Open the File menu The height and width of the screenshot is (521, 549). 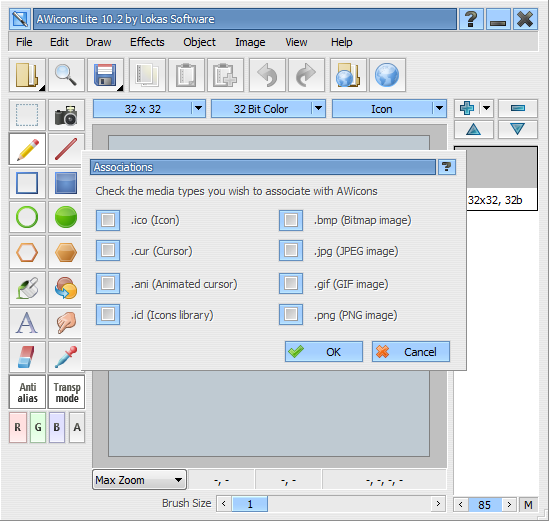(x=24, y=42)
